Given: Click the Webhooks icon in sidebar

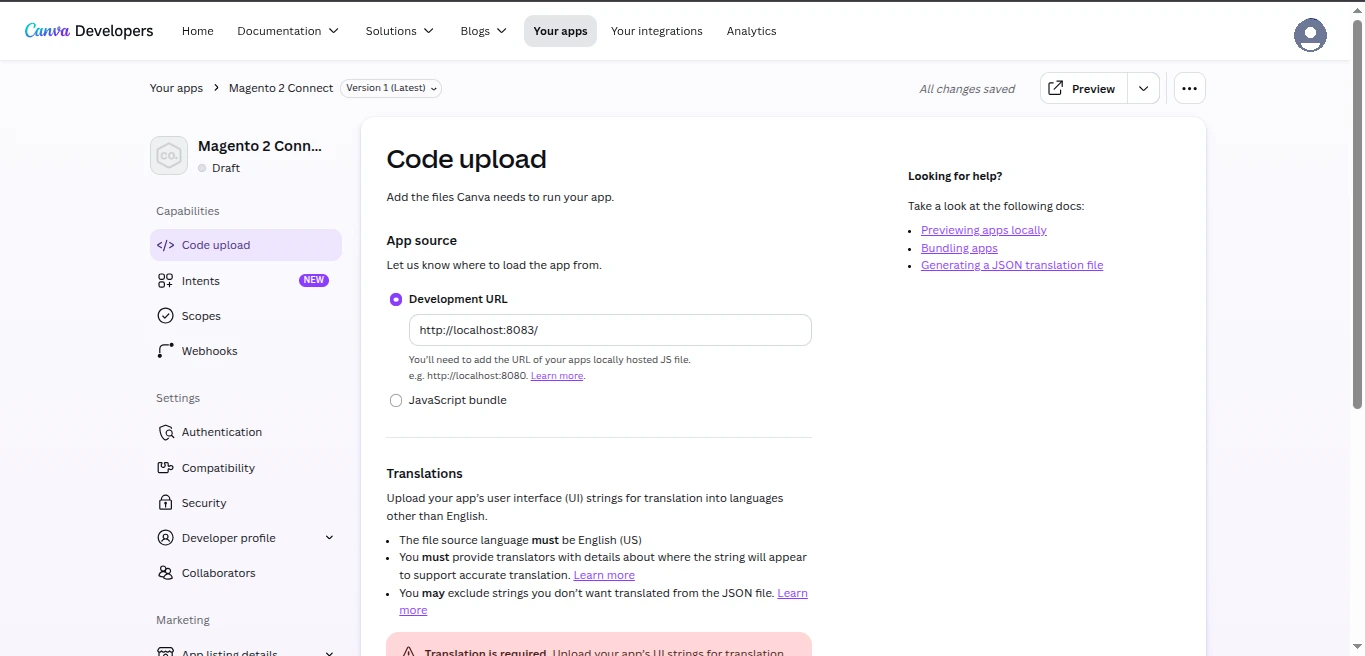Looking at the screenshot, I should click(166, 351).
